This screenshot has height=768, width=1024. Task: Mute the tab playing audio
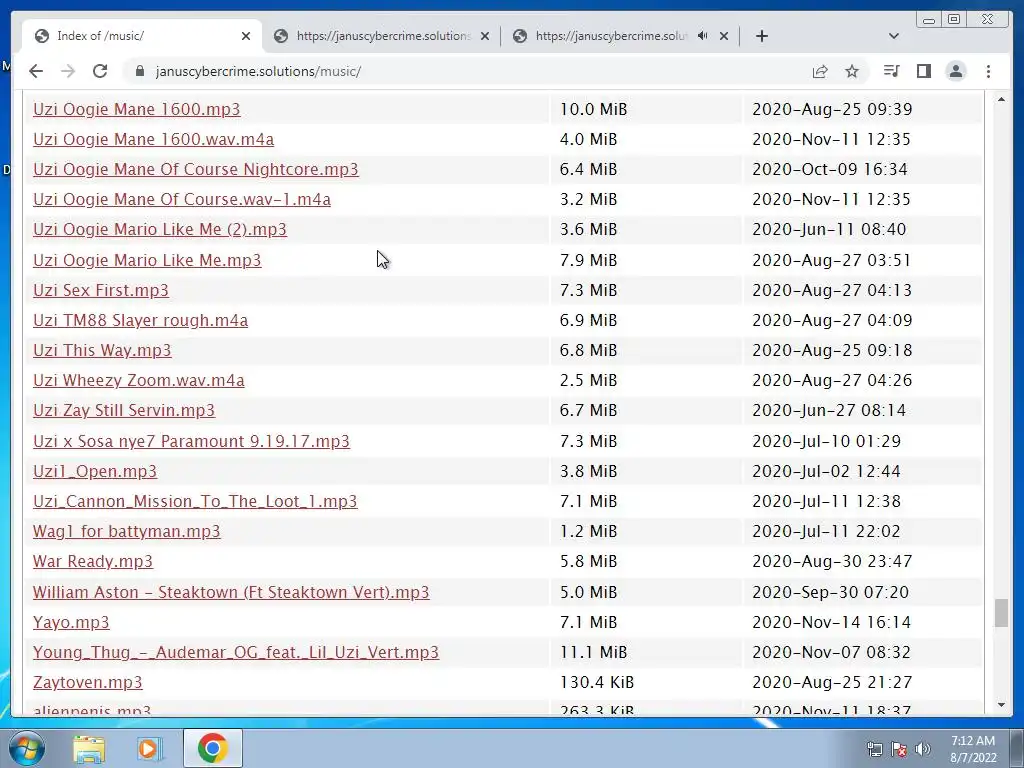click(x=703, y=36)
